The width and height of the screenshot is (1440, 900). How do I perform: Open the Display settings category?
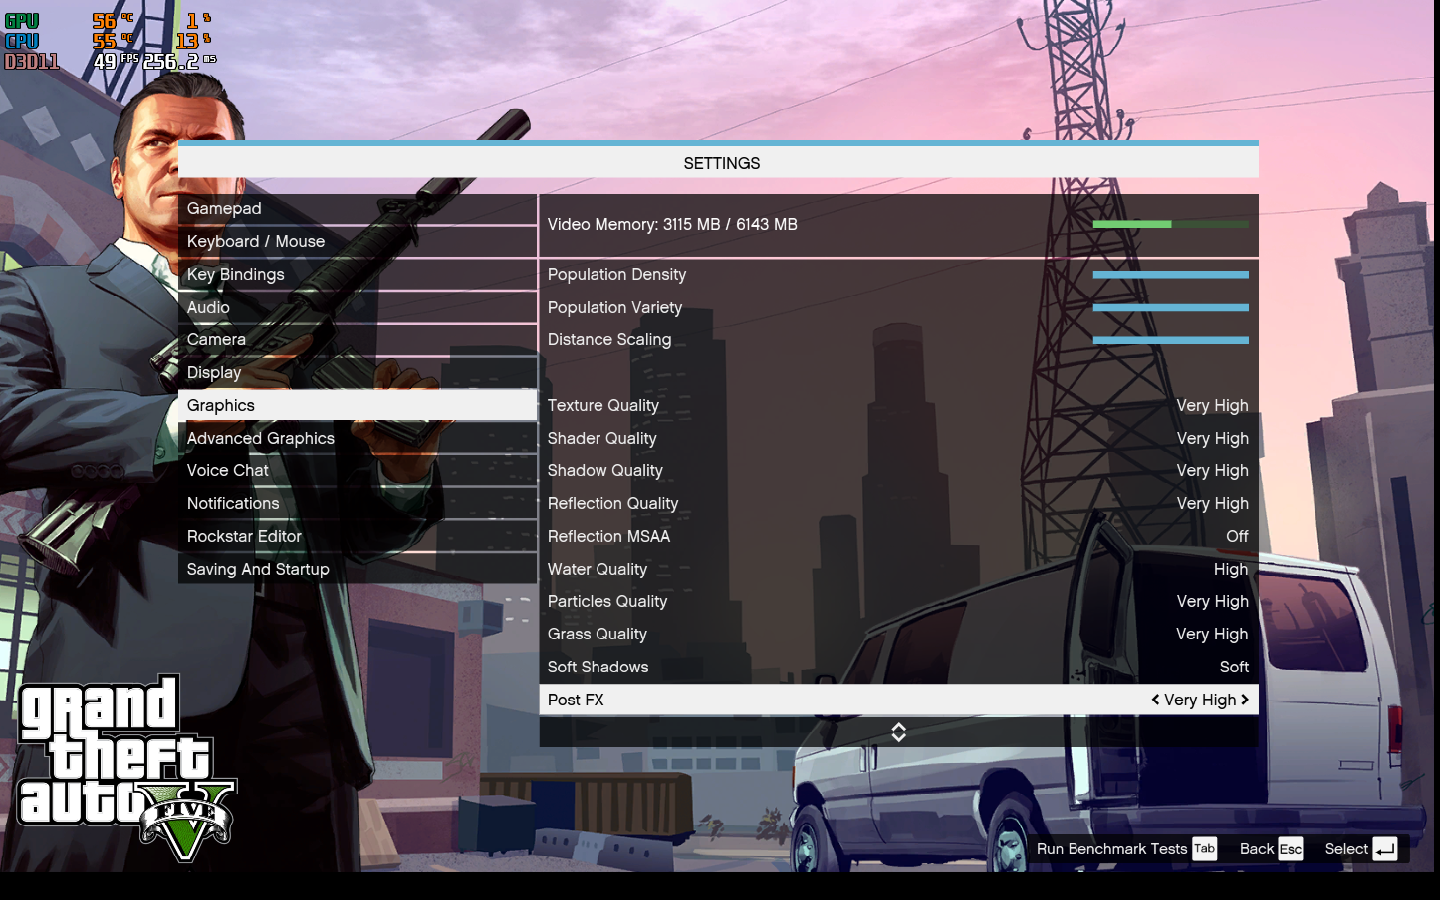(x=357, y=372)
